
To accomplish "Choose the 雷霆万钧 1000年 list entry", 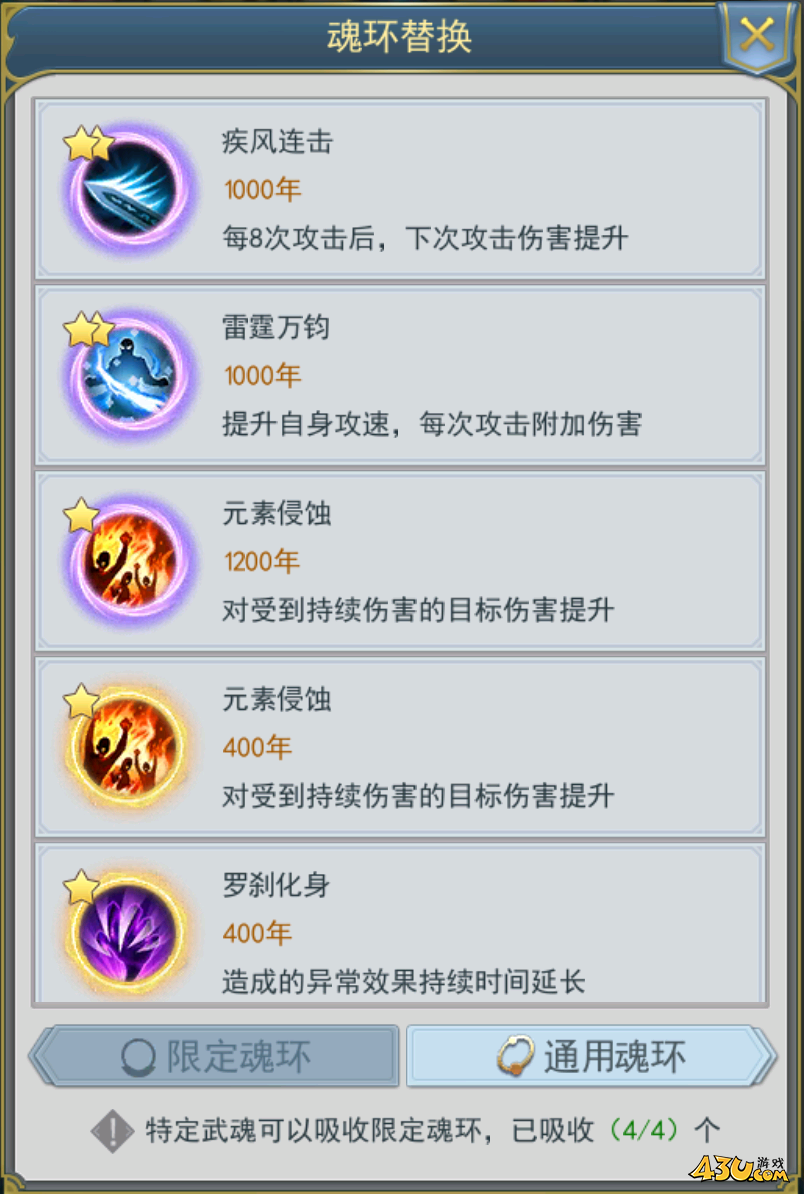I will tap(400, 375).
